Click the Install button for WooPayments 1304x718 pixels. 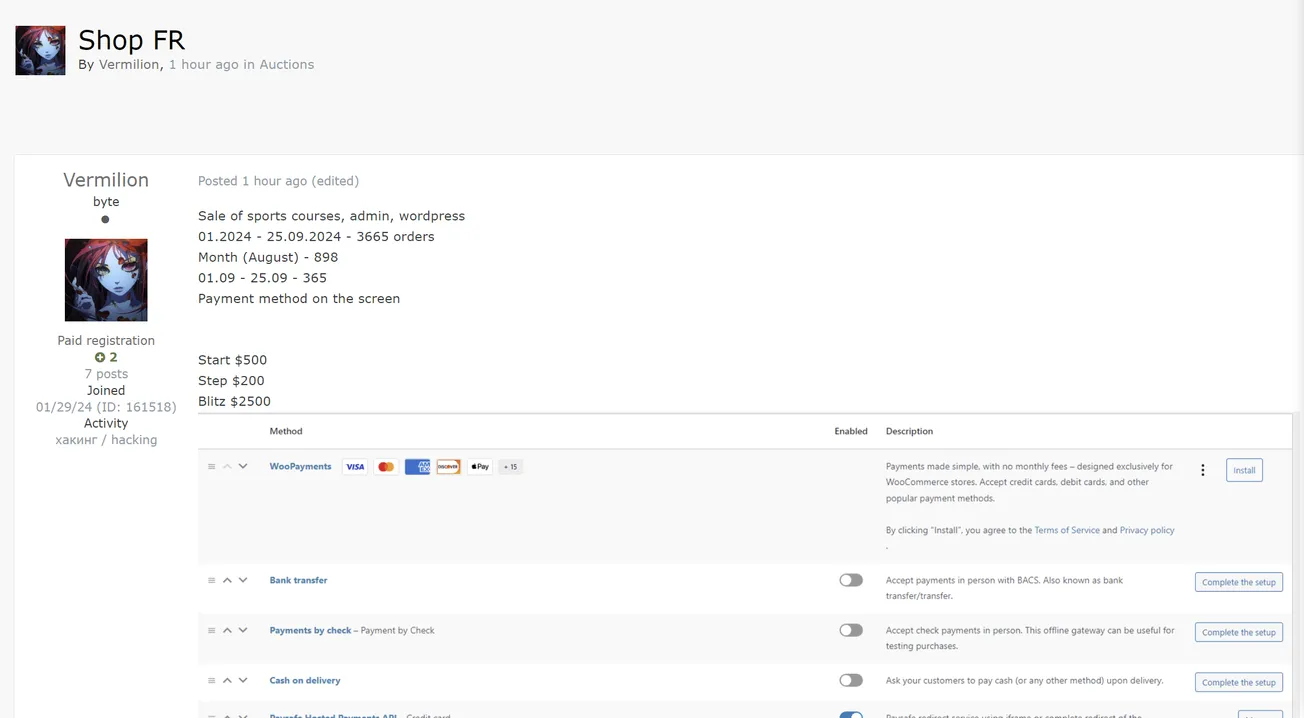pyautogui.click(x=1244, y=470)
